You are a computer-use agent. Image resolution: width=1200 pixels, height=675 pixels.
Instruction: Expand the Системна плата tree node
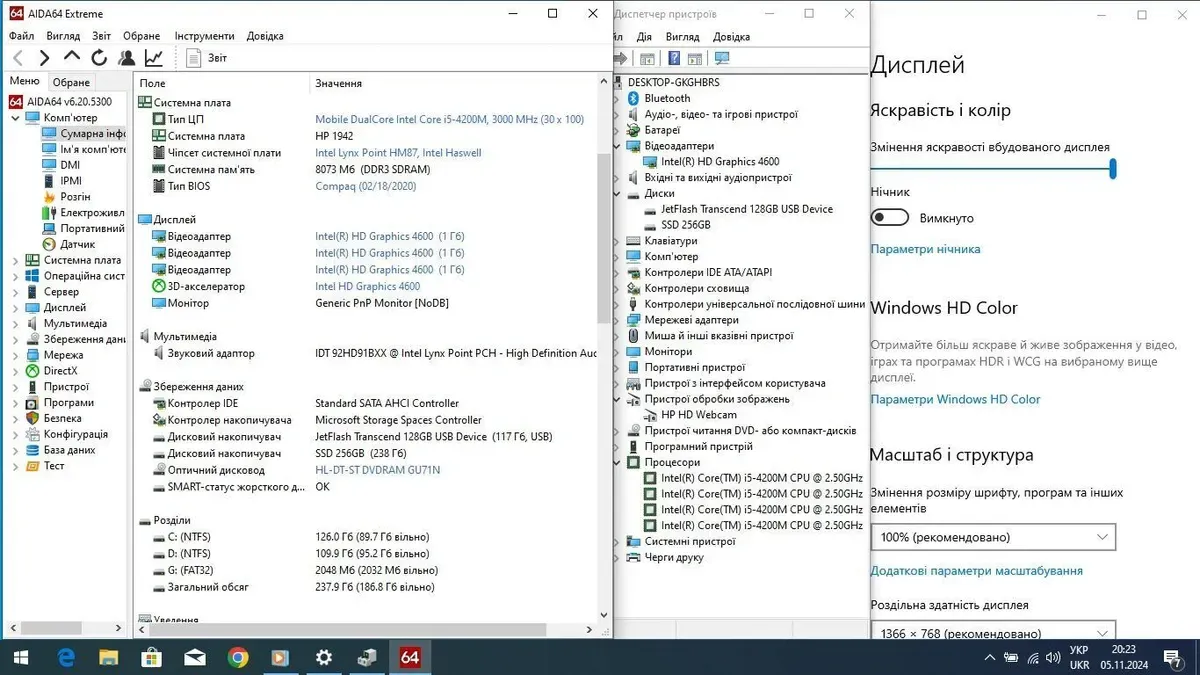tap(16, 260)
